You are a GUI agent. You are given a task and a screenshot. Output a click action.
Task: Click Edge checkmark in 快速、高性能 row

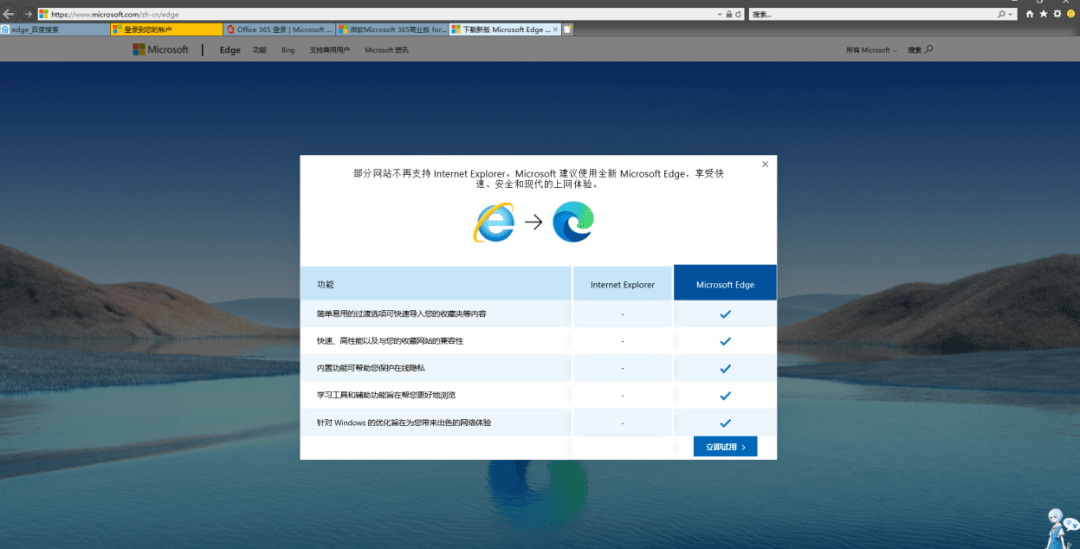[x=725, y=341]
